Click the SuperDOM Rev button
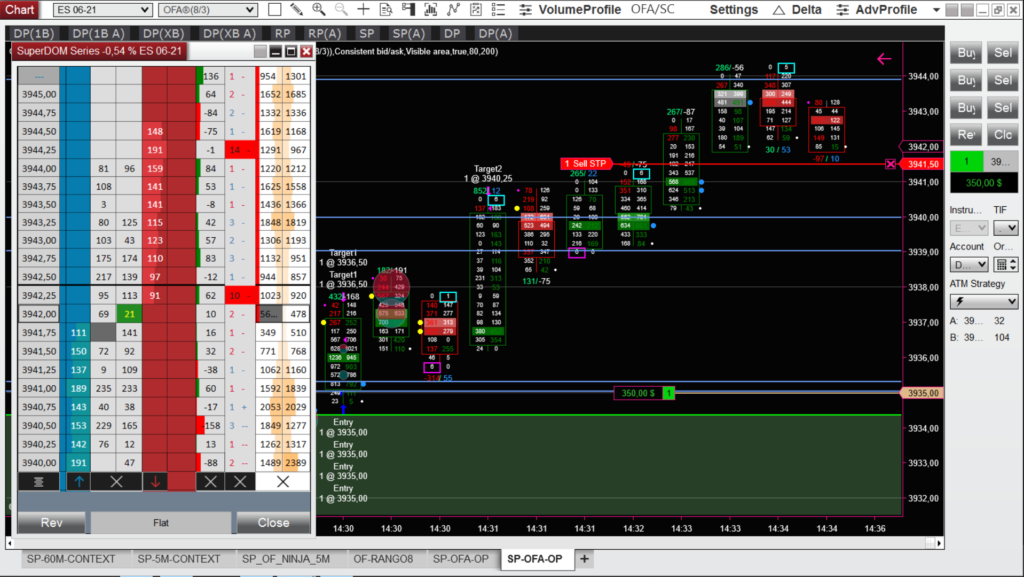The height and width of the screenshot is (577, 1024). point(52,523)
